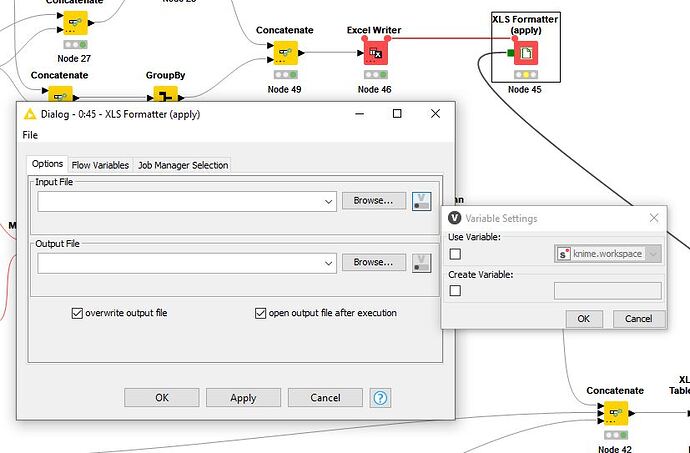The image size is (690, 453).
Task: Click the Create Variable name field
Action: pos(608,291)
